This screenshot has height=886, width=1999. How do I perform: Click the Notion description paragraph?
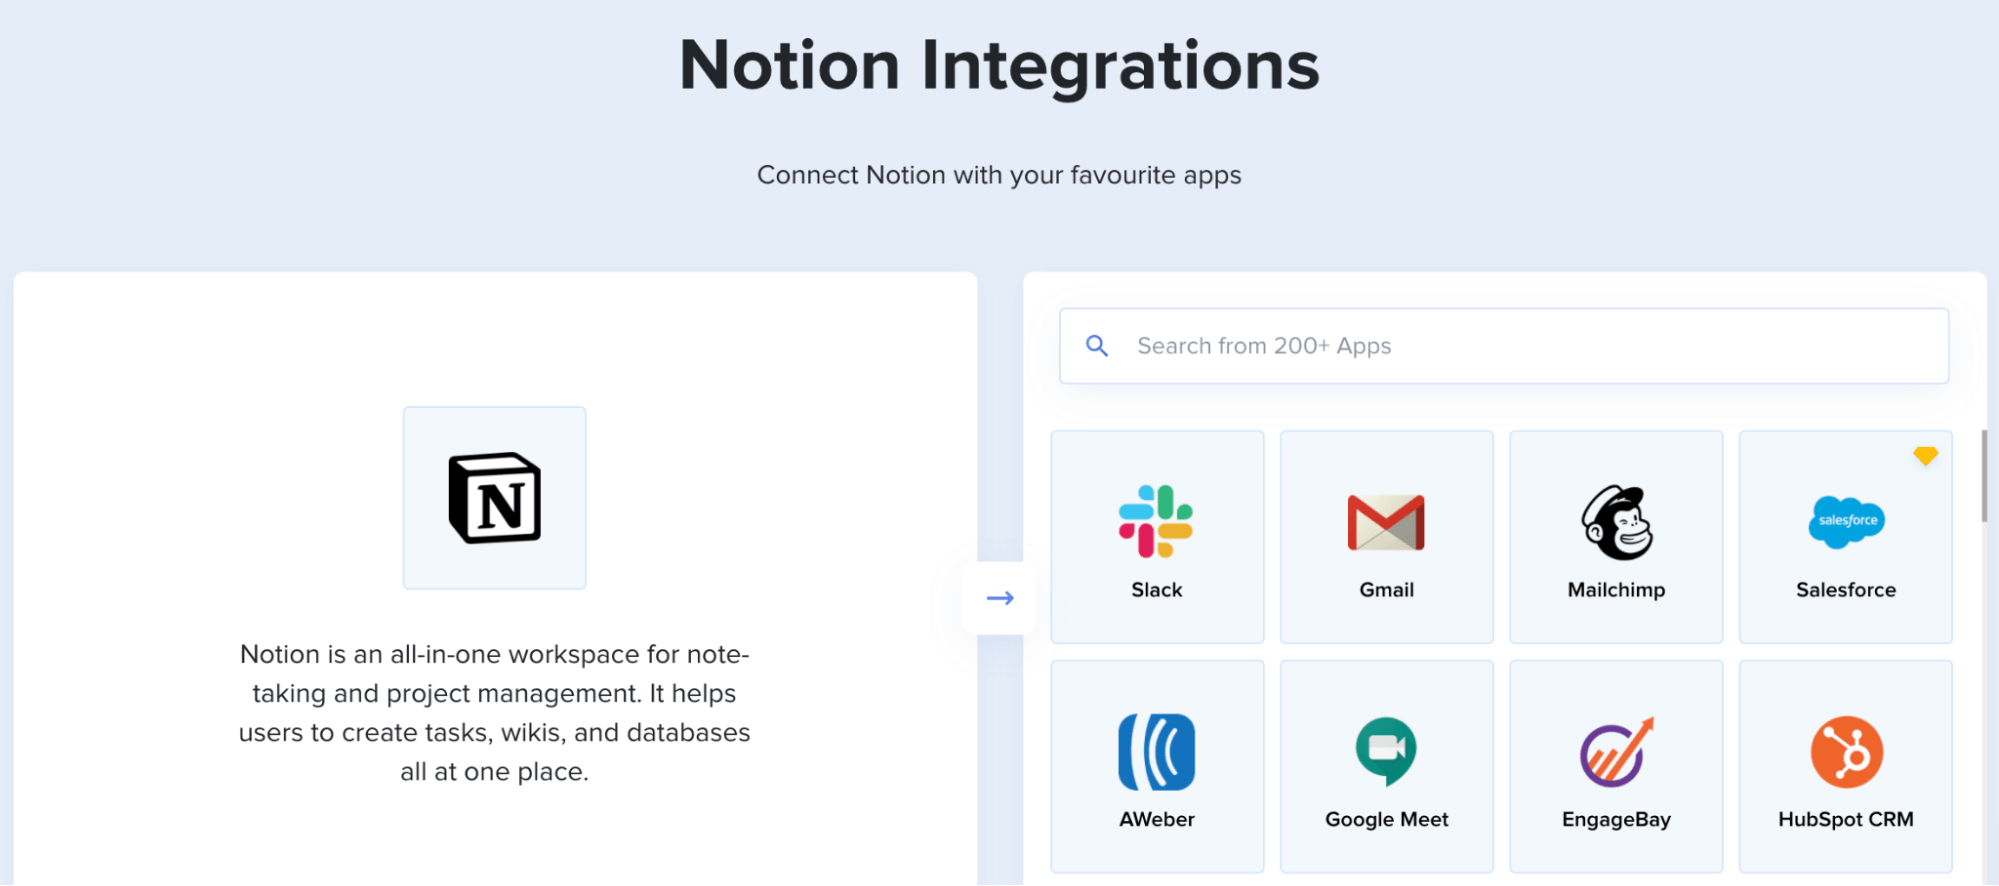pos(494,712)
